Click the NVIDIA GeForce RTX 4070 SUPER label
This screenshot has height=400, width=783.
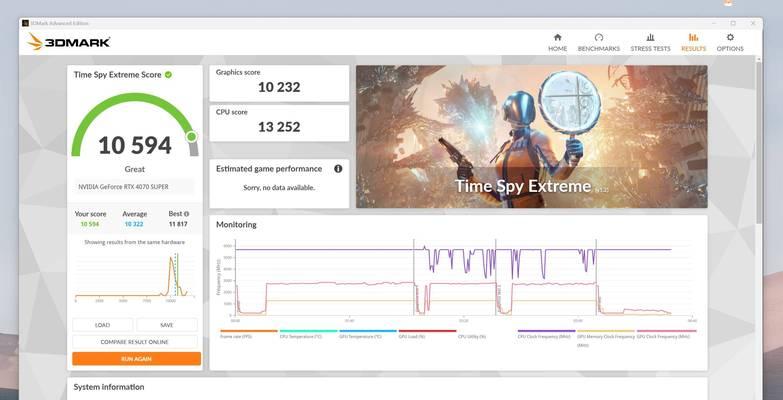click(123, 187)
